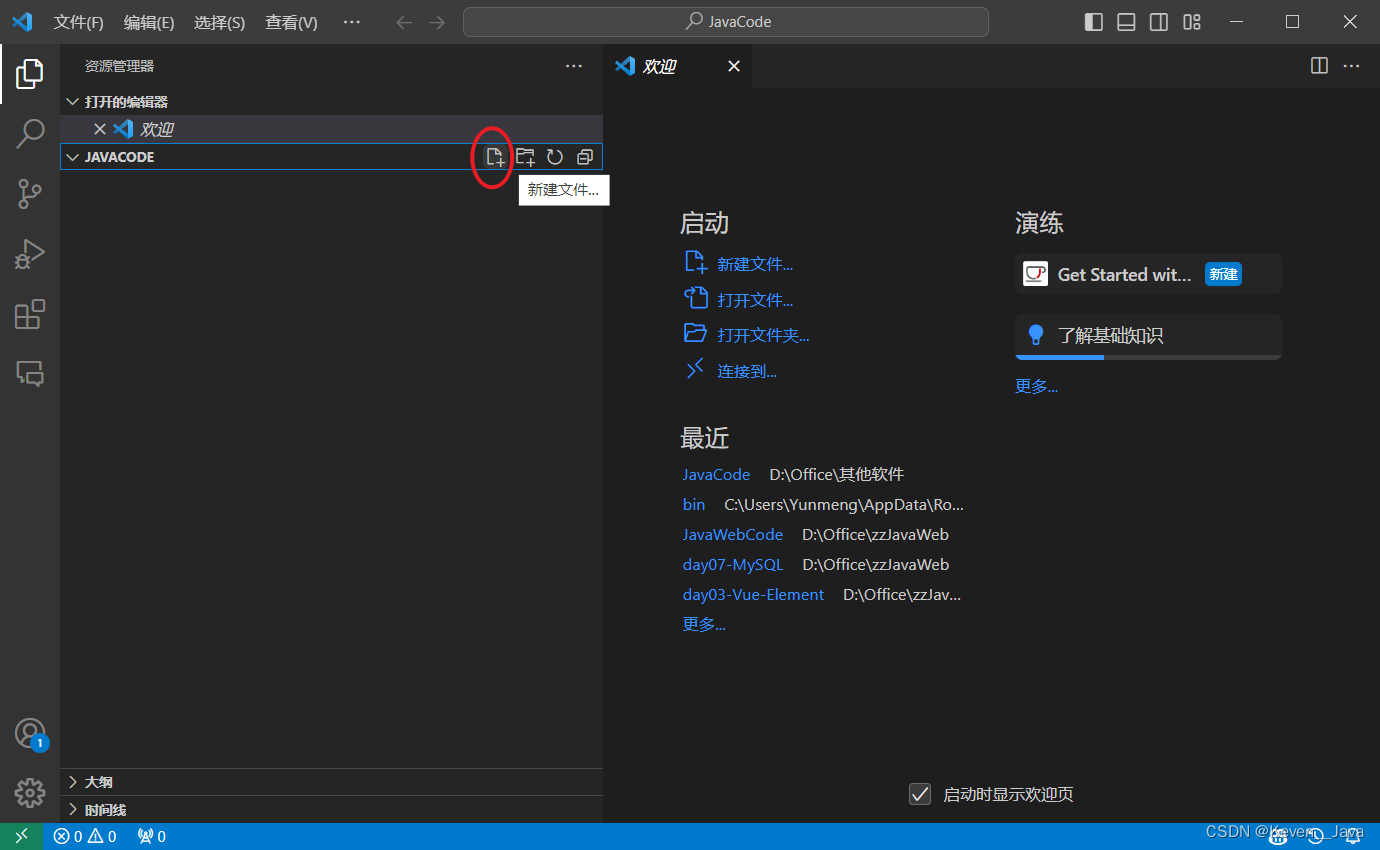Open the 编辑(E) menu
This screenshot has width=1380, height=850.
(x=149, y=22)
